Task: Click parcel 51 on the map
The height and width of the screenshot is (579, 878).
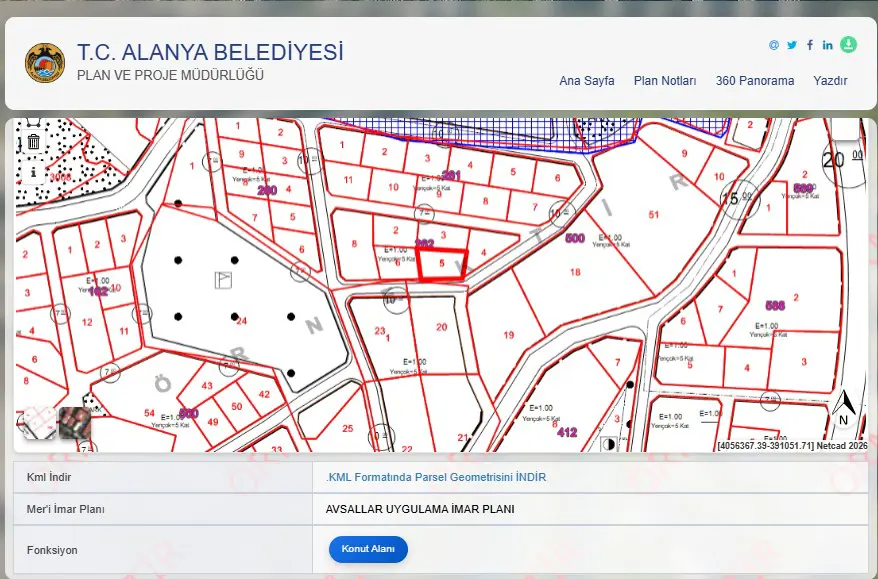Action: 653,214
